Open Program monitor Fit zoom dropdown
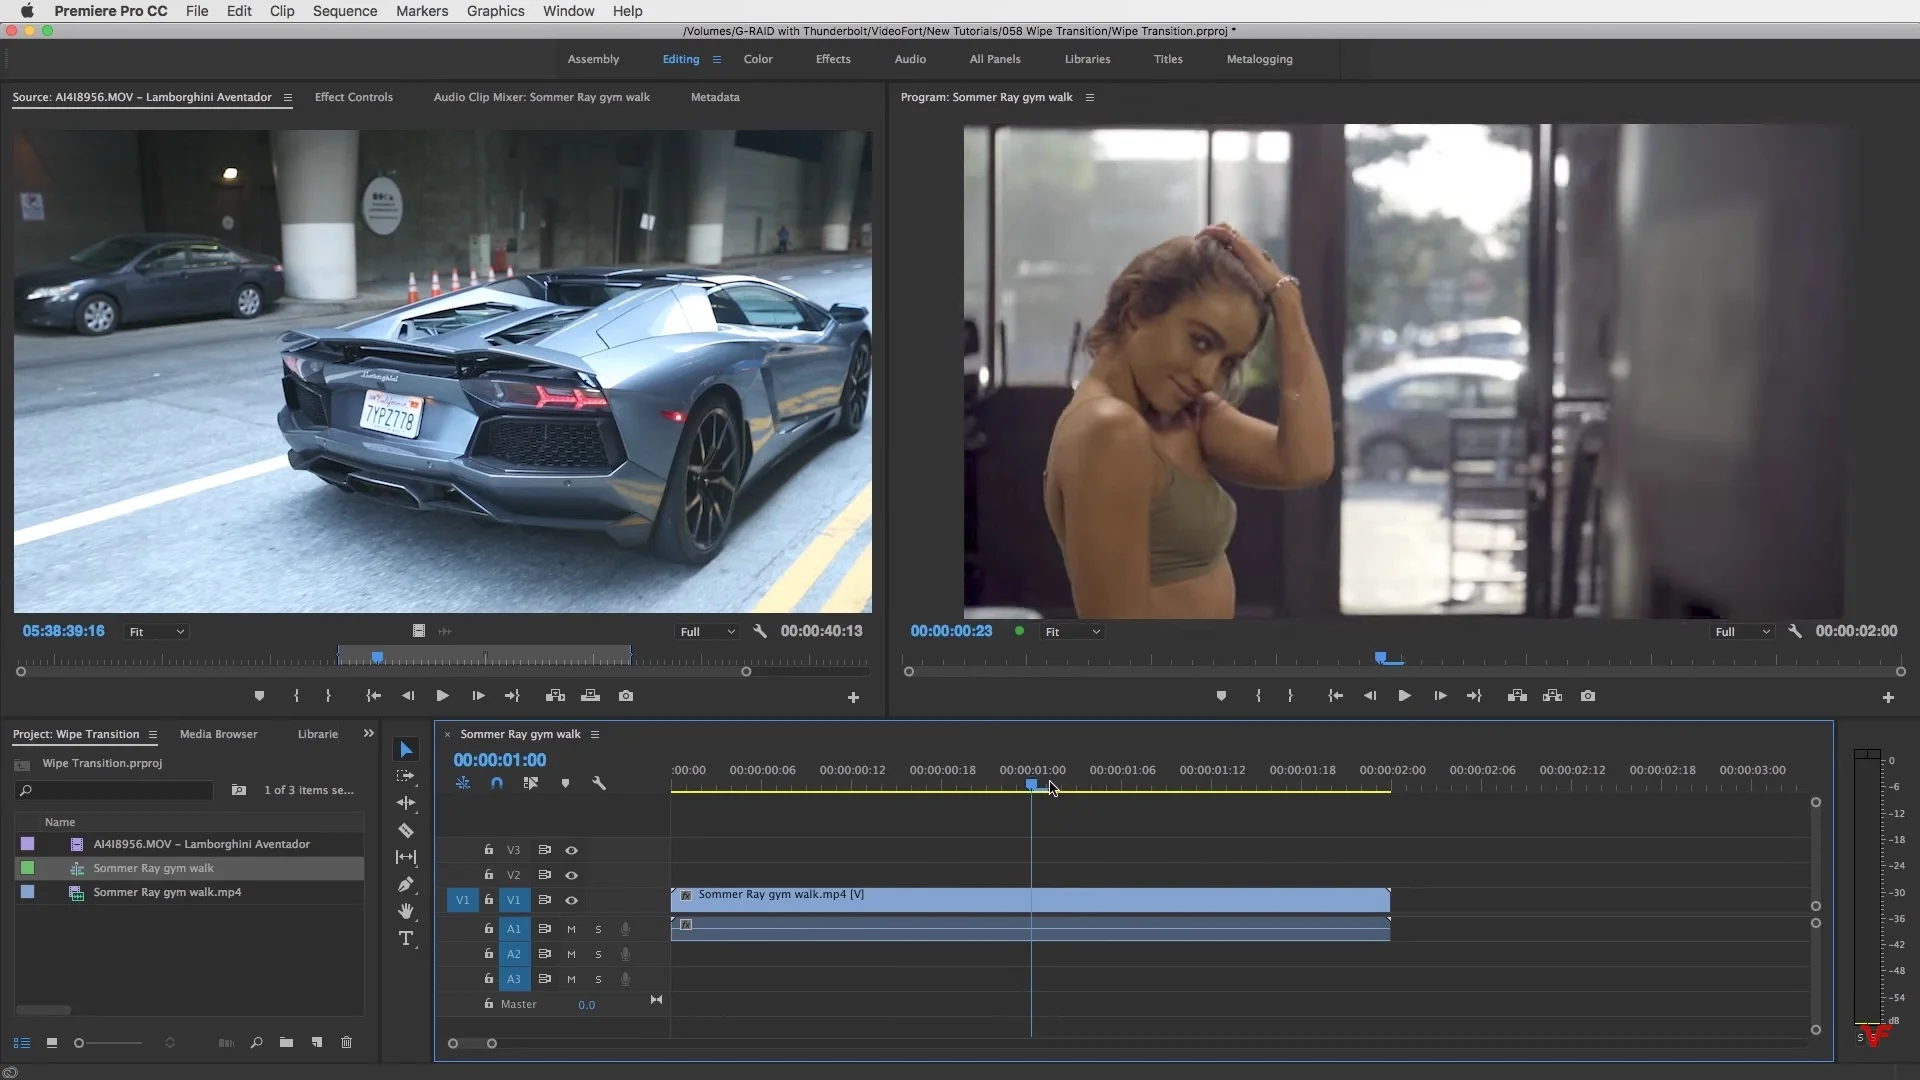 point(1073,632)
